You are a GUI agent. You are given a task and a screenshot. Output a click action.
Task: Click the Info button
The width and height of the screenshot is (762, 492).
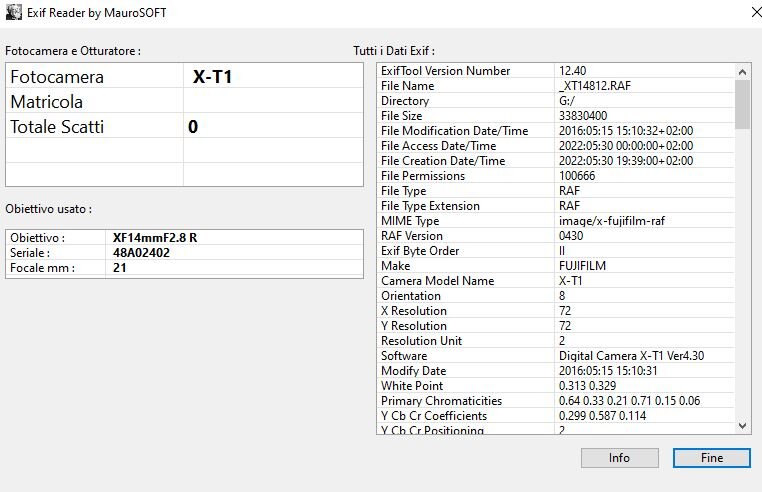point(620,458)
